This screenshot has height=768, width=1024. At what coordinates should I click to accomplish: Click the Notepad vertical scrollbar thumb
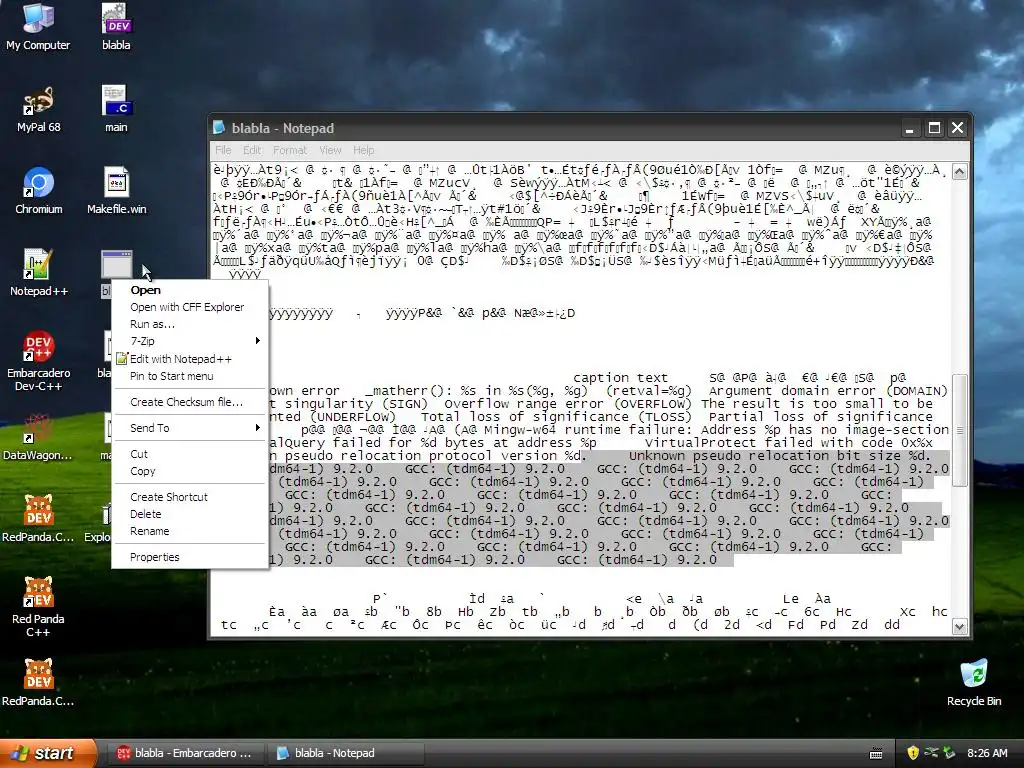(x=959, y=430)
